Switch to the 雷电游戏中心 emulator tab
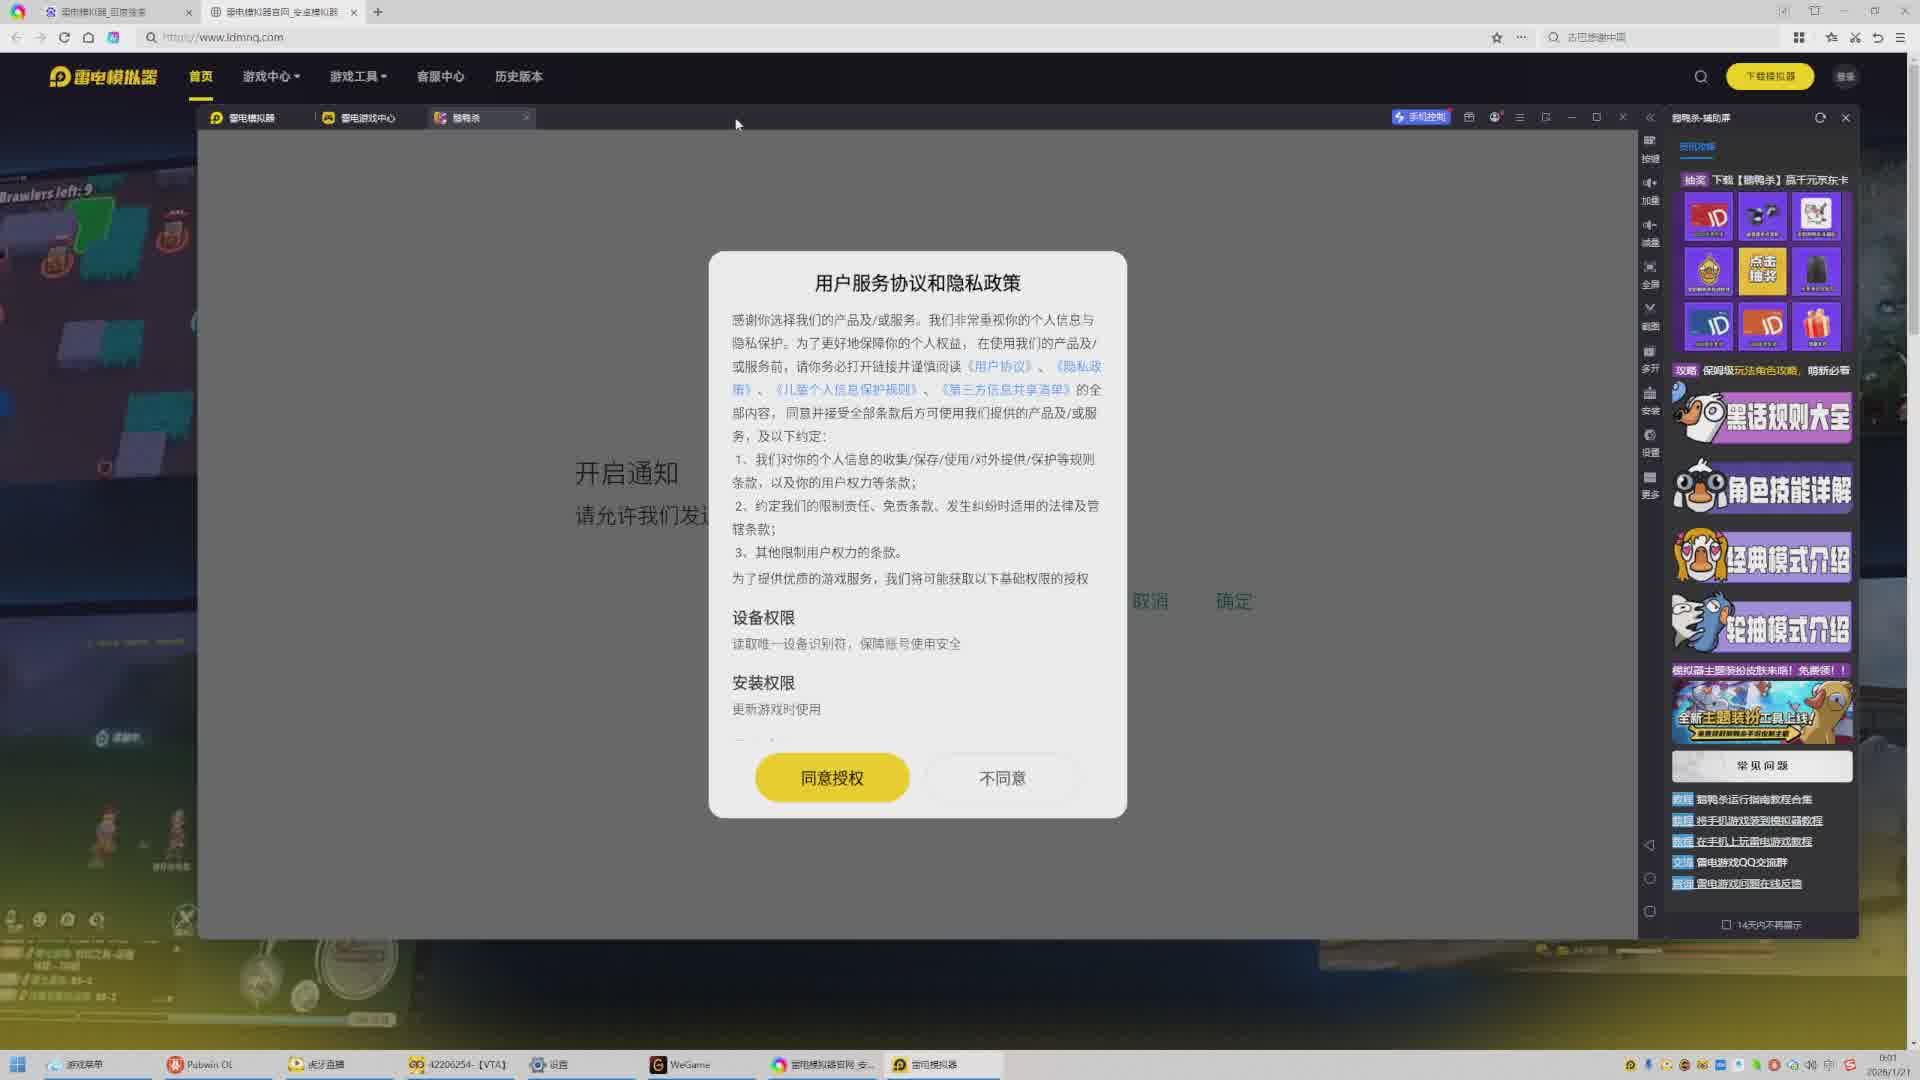 359,118
